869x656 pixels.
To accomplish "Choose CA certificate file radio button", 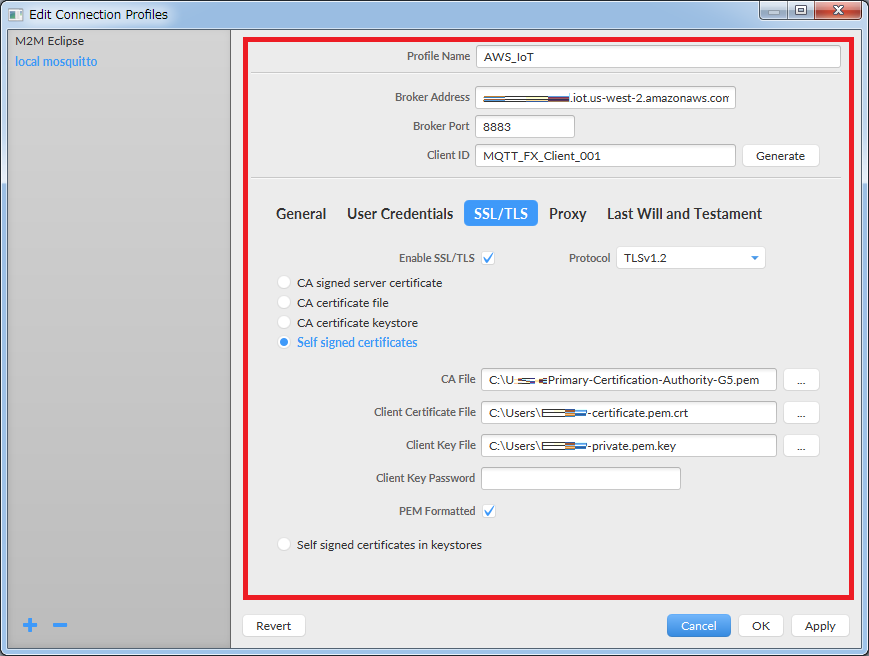I will coord(285,303).
